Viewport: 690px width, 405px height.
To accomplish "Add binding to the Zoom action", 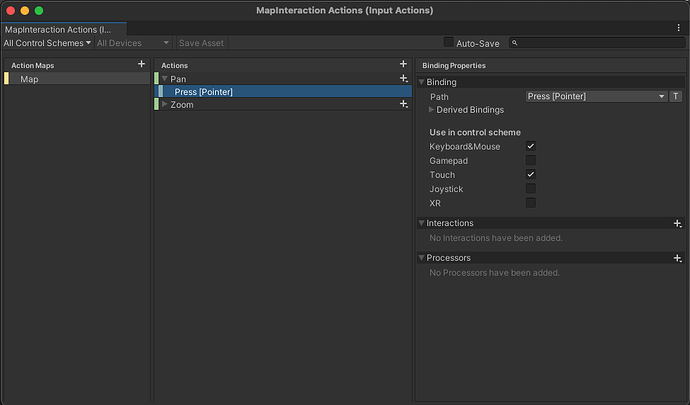I will 404,104.
